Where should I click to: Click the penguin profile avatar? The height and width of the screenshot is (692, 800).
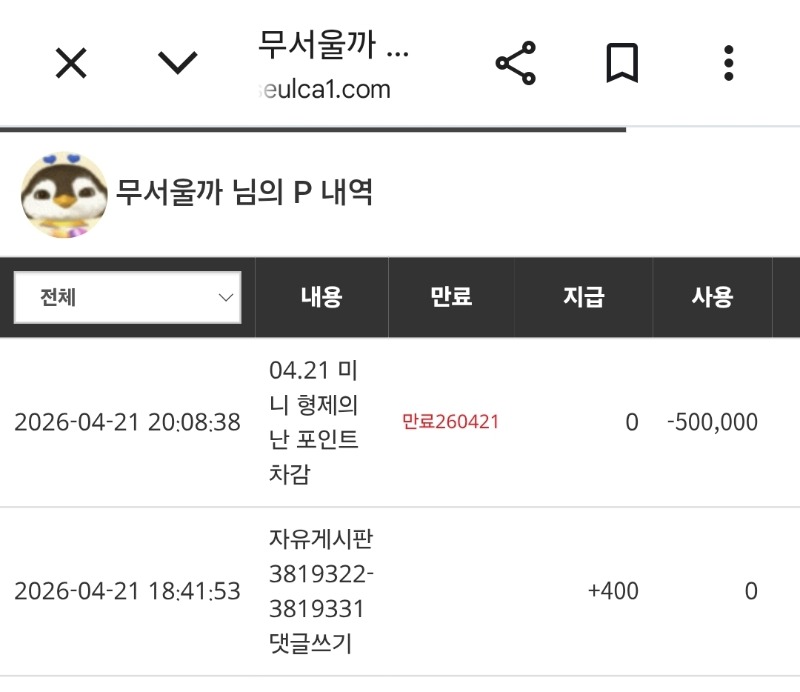63,194
